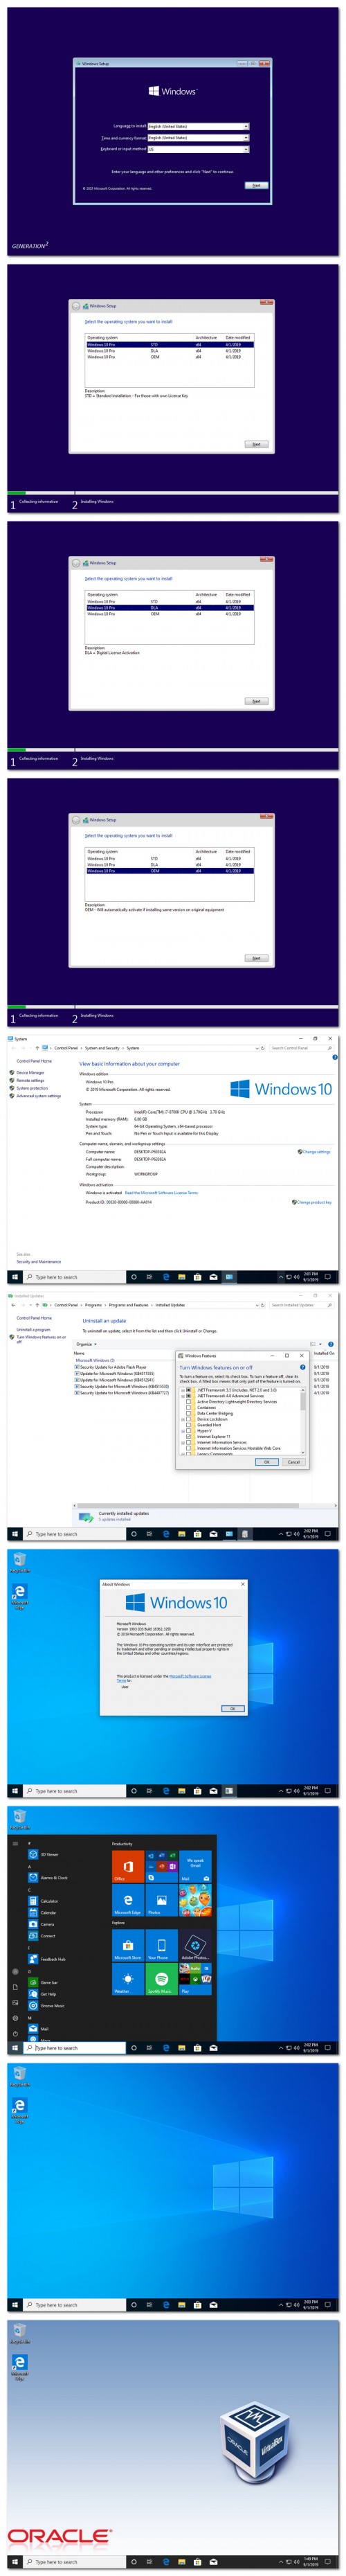Viewport: 346px width, 2576px height.
Task: Enable the Containers feature checkbox
Action: [189, 1408]
